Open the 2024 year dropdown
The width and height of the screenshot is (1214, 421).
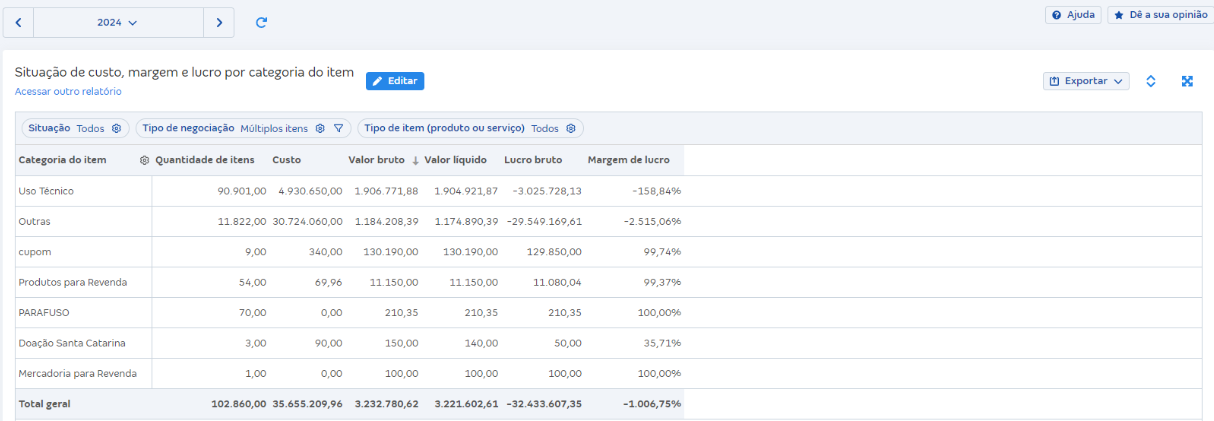tap(118, 22)
